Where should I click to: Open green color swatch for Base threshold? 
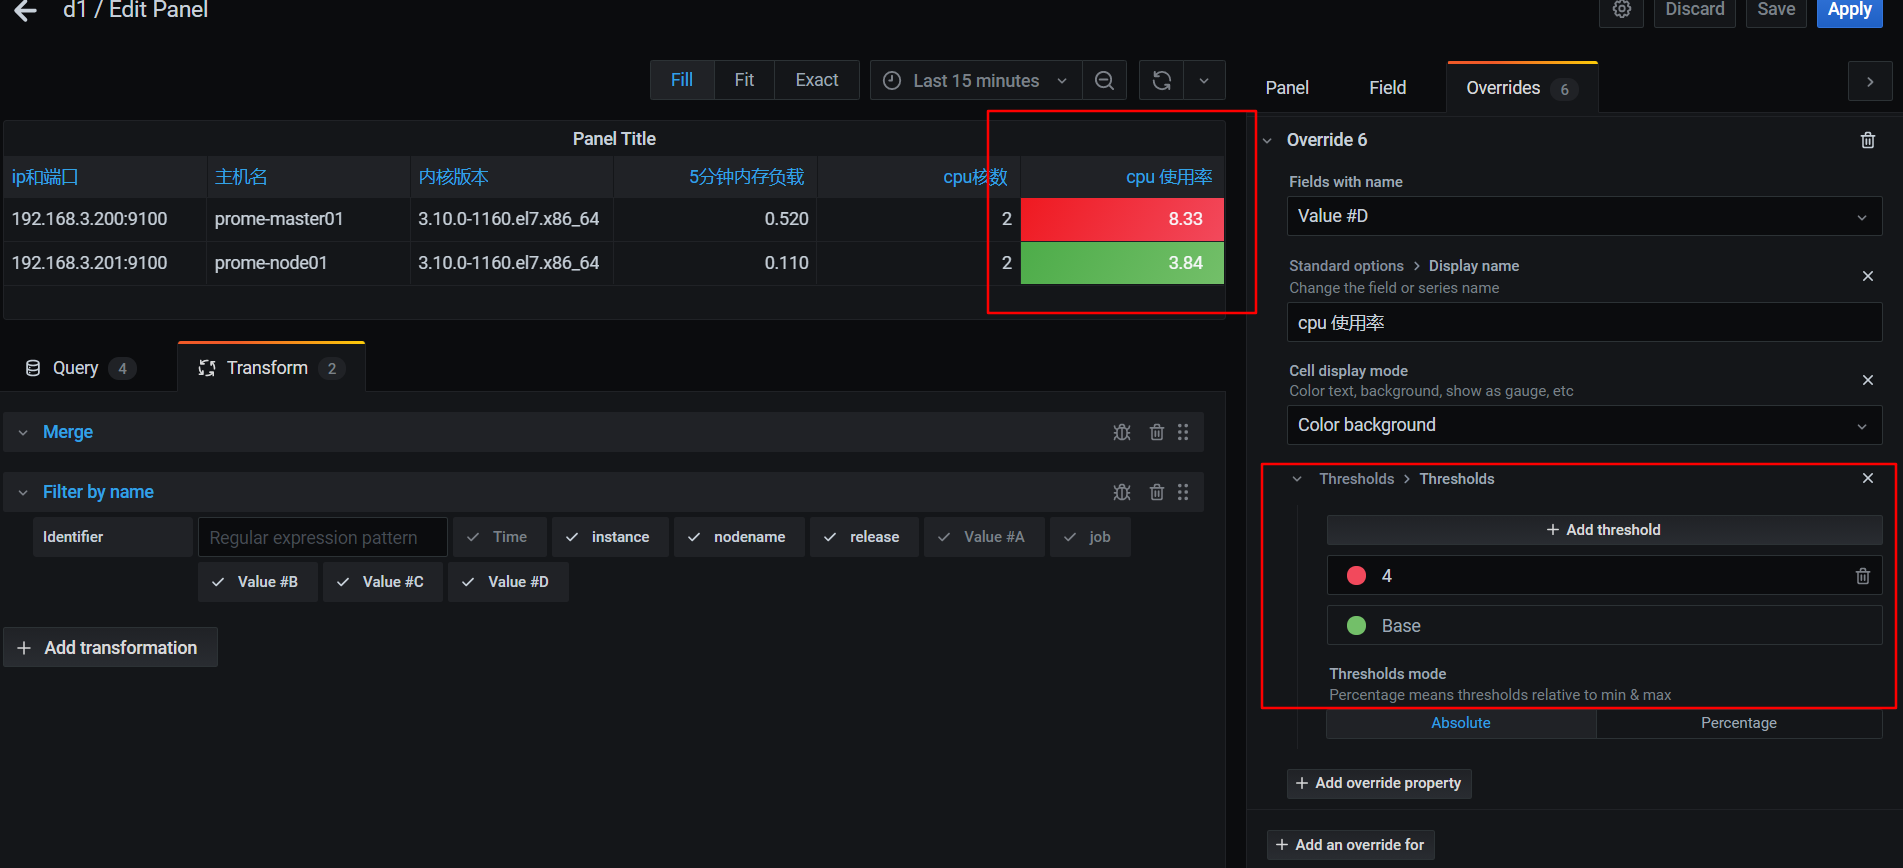point(1356,626)
